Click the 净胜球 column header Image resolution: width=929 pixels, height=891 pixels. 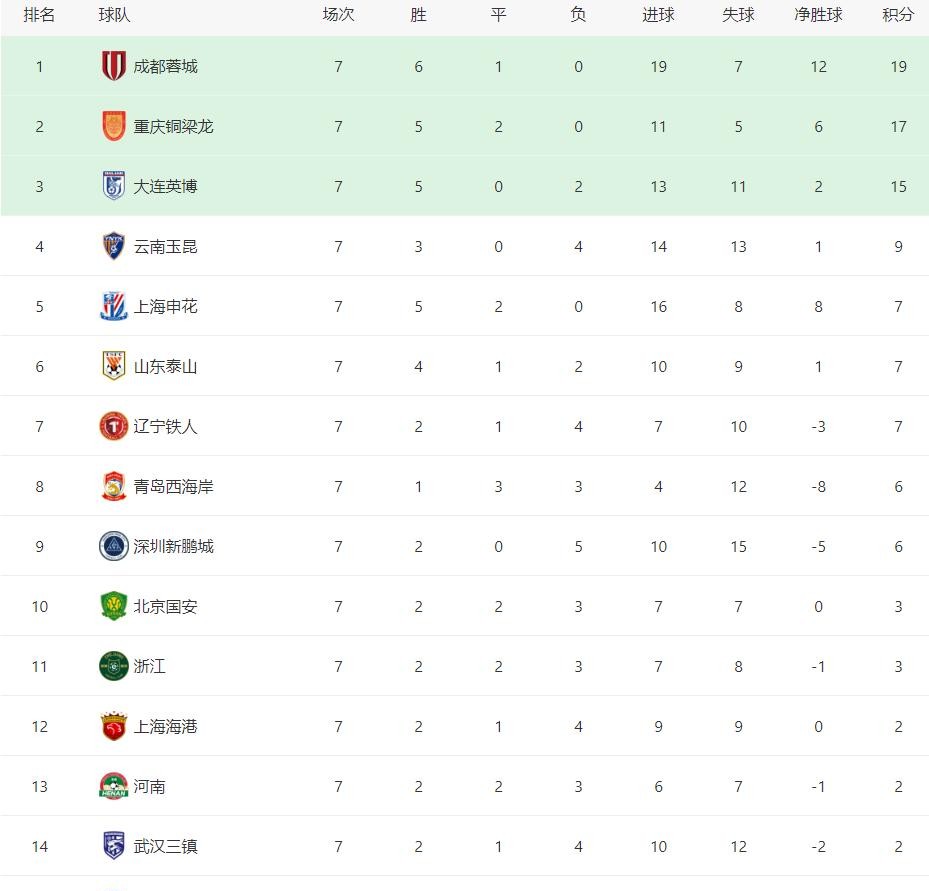coord(818,15)
